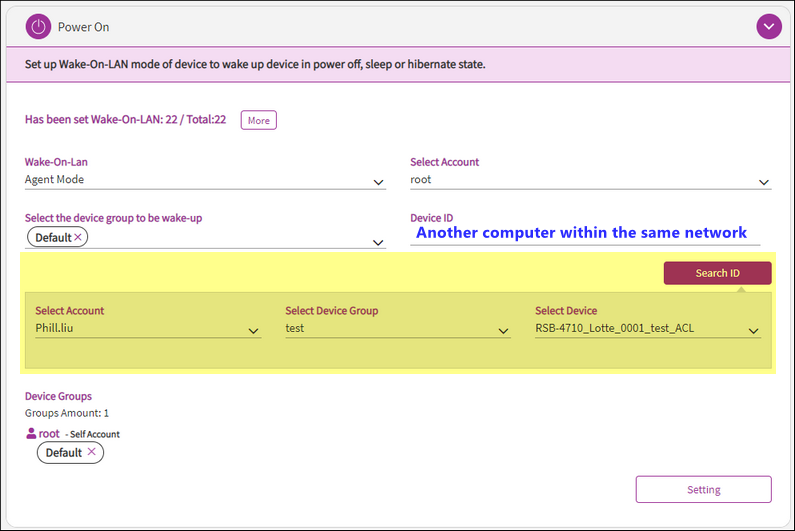Click the Default tag in wake-up selector
The image size is (795, 531).
[x=53, y=238]
